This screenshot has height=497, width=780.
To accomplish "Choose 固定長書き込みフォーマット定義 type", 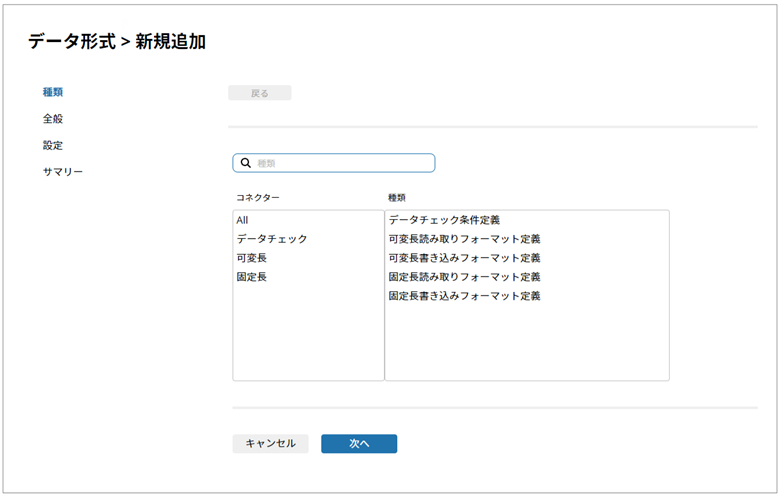I will tap(464, 296).
